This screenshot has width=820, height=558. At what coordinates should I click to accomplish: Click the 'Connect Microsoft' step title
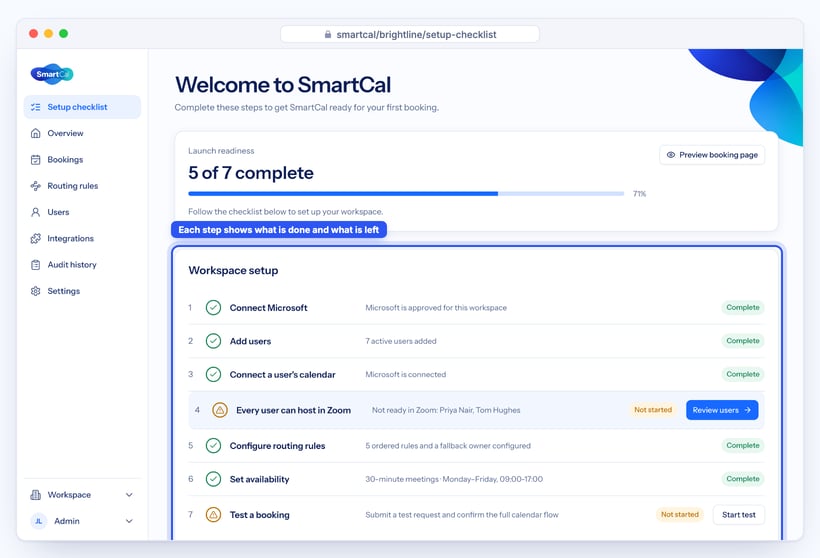click(268, 308)
